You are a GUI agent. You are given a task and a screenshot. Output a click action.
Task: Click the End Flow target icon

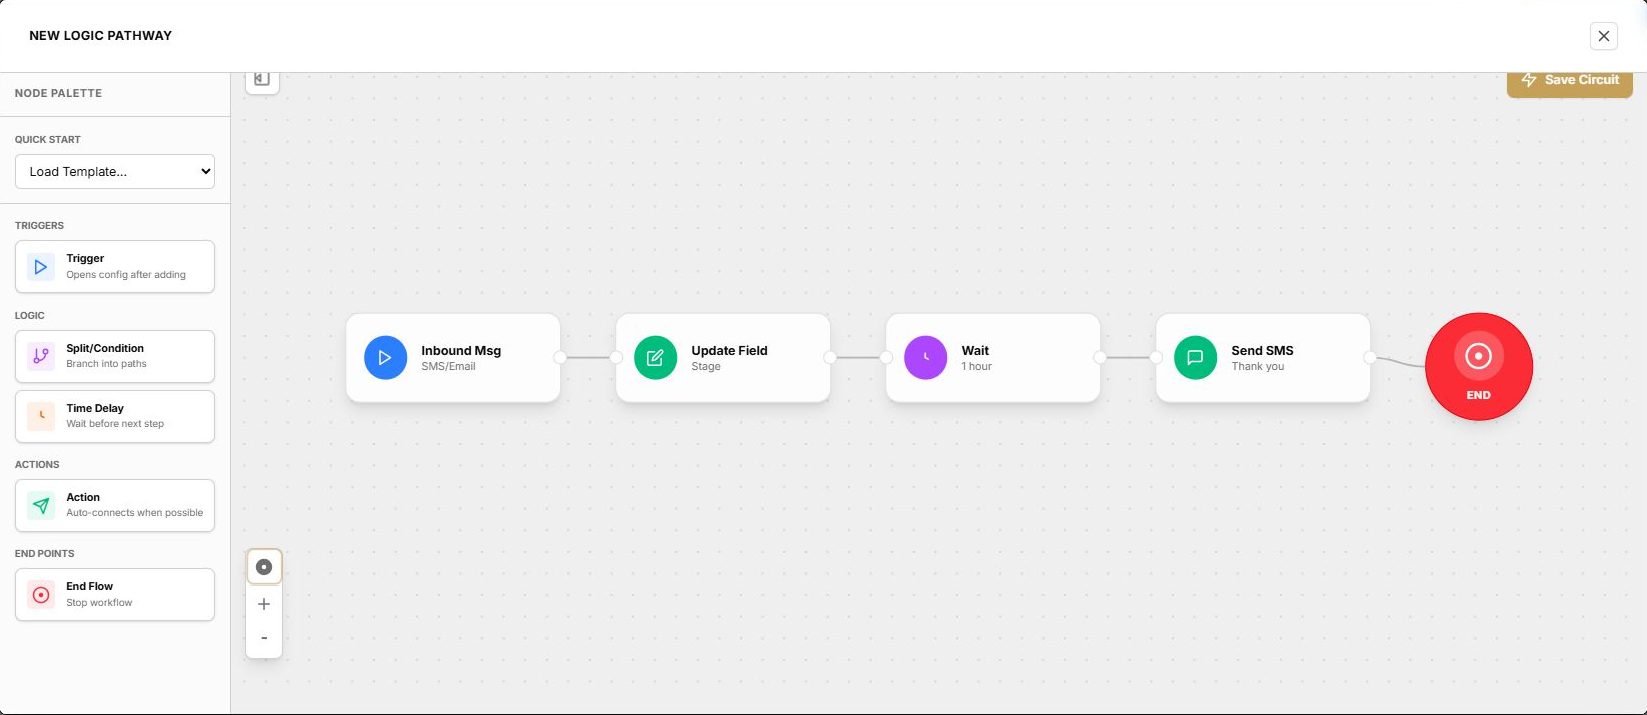(x=41, y=594)
